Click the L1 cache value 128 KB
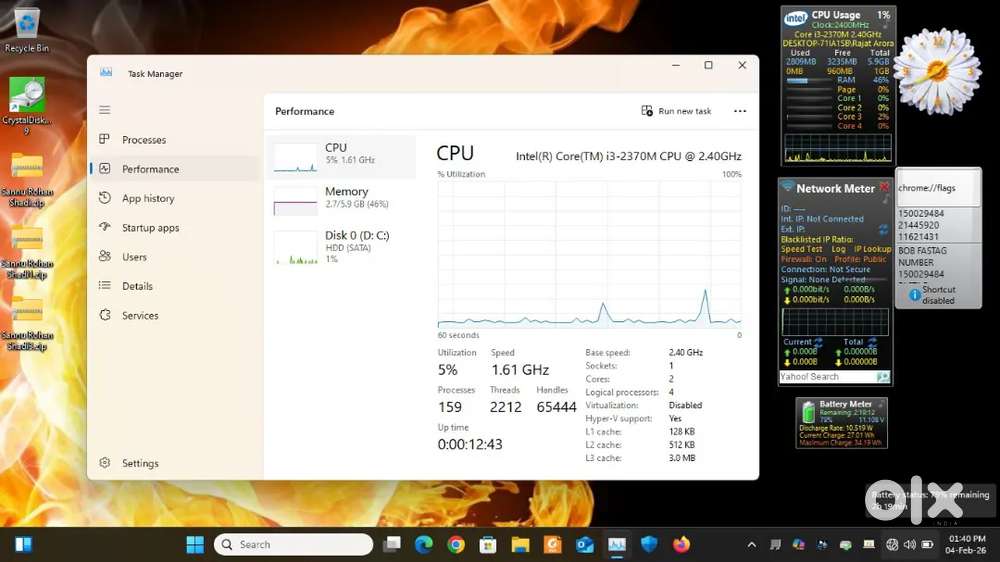The height and width of the screenshot is (562, 1000). click(x=682, y=432)
